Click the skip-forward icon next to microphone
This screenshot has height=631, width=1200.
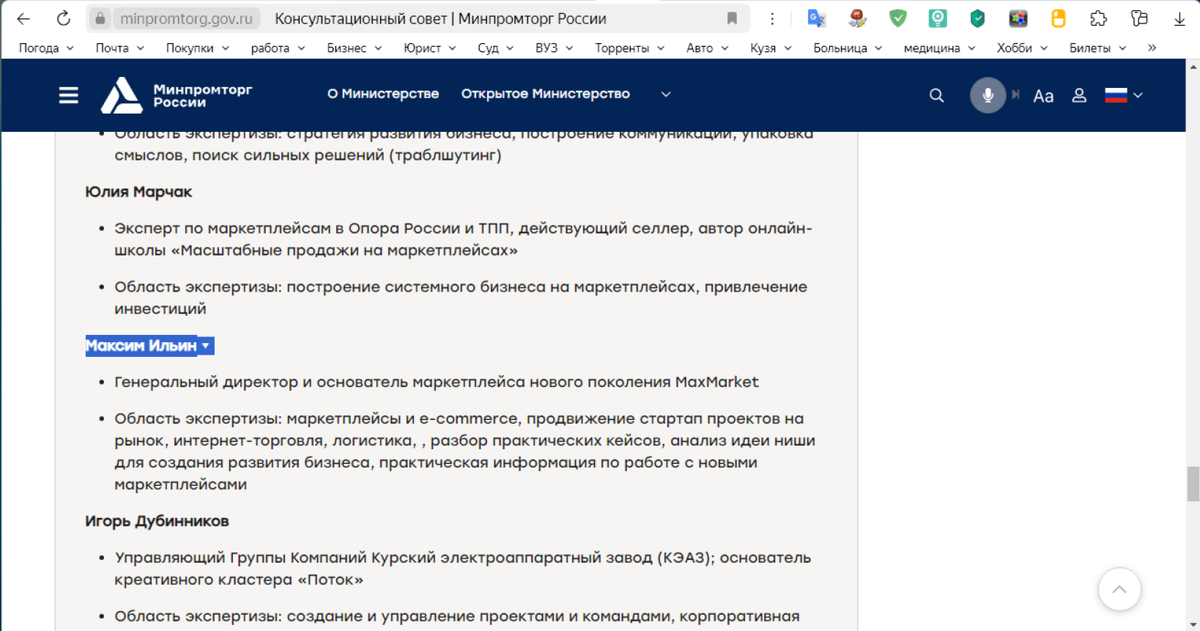pyautogui.click(x=1016, y=95)
